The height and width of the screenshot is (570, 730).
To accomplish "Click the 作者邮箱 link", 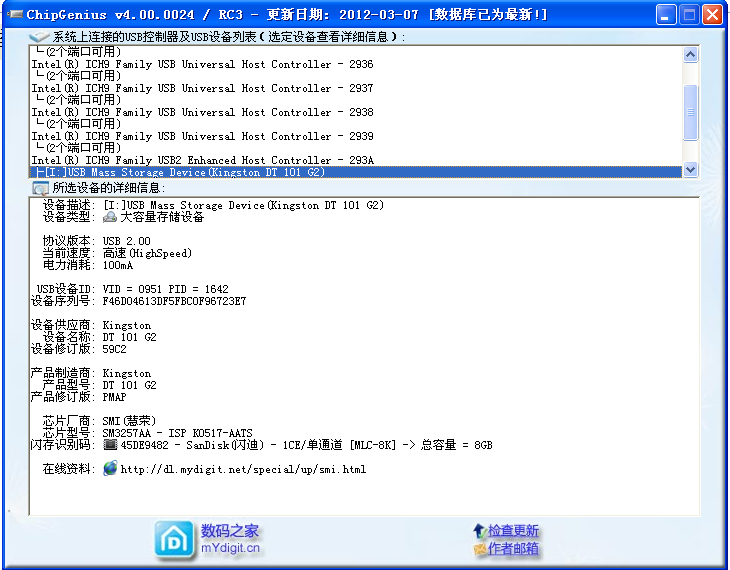I will click(x=513, y=549).
